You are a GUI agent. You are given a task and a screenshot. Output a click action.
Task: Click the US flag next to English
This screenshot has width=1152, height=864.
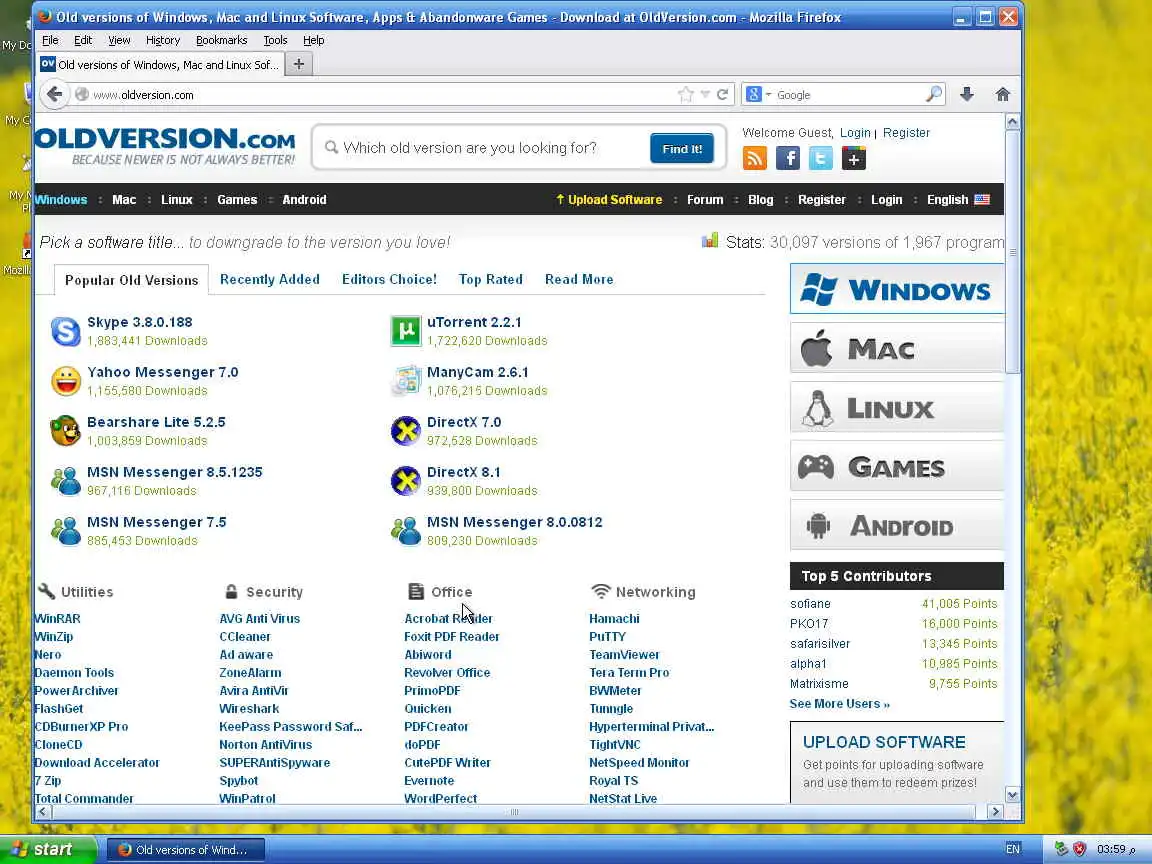pos(982,200)
